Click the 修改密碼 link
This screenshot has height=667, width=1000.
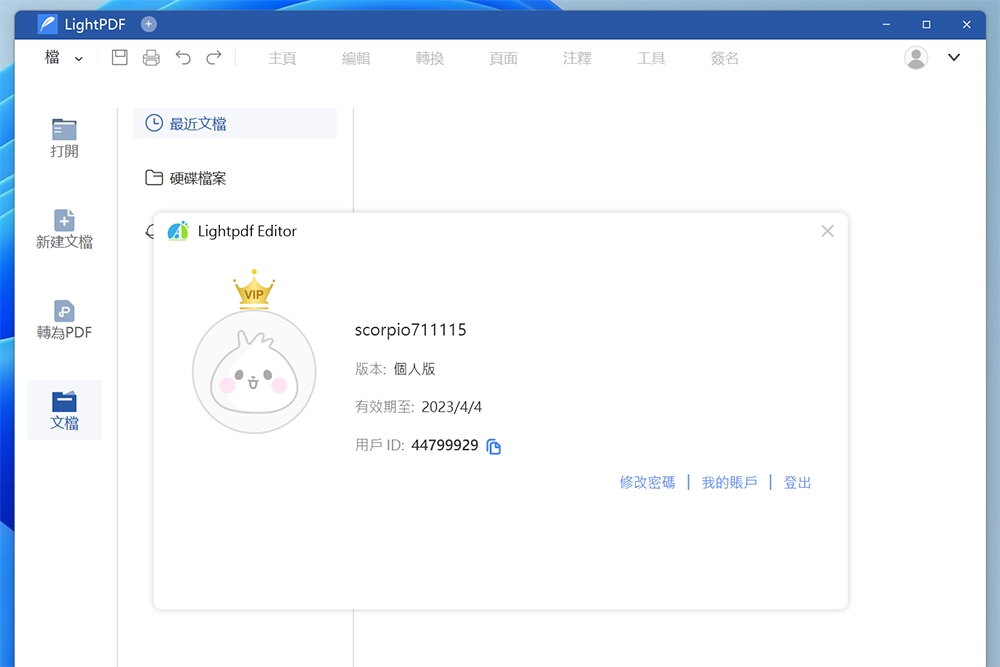pos(646,482)
